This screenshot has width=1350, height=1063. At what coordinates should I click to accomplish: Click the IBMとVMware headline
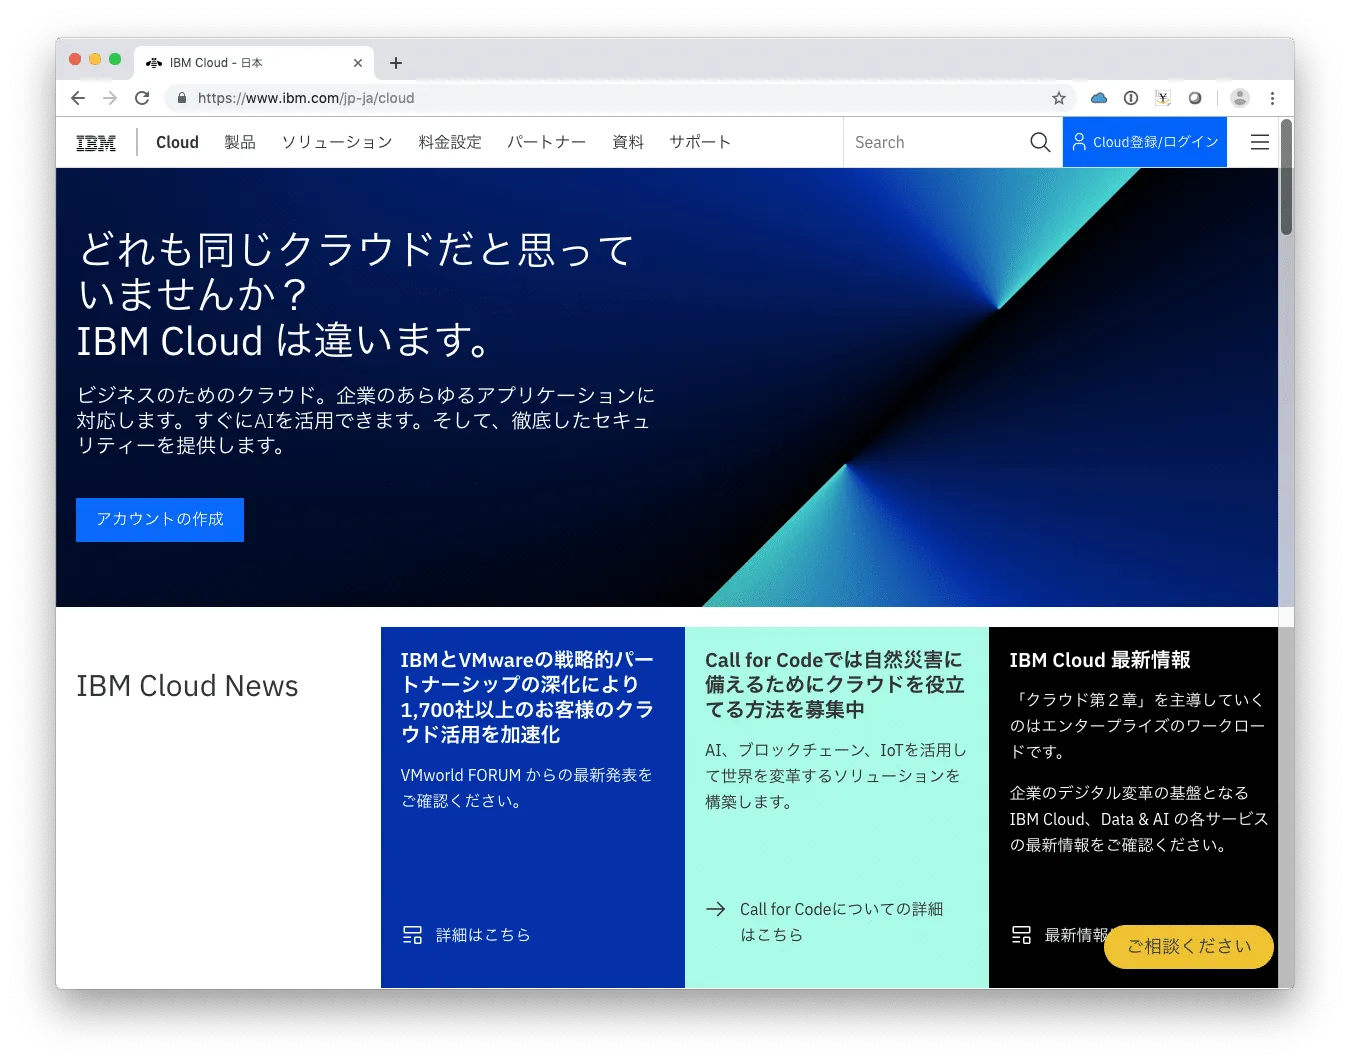[527, 697]
